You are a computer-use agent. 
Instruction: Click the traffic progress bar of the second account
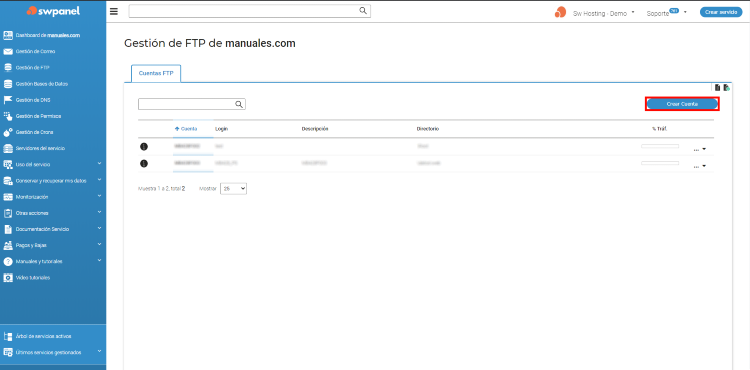[x=660, y=163]
